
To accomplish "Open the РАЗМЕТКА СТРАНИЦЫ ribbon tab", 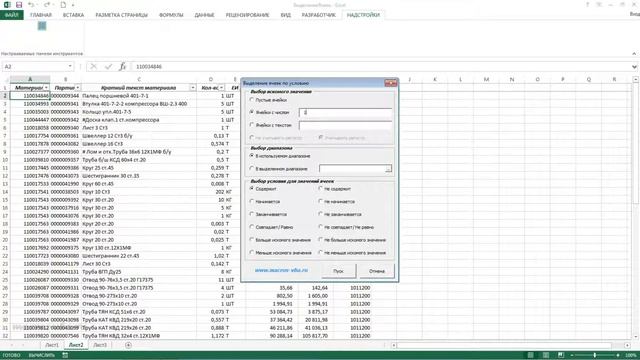I will pos(122,15).
